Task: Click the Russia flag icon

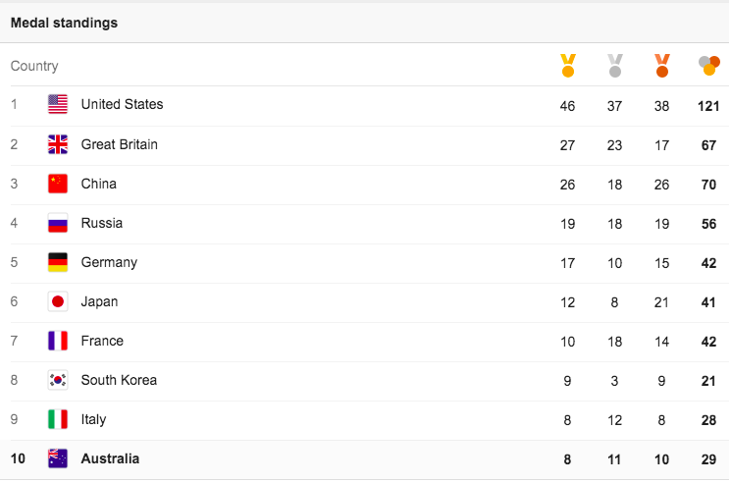Action: (x=58, y=223)
